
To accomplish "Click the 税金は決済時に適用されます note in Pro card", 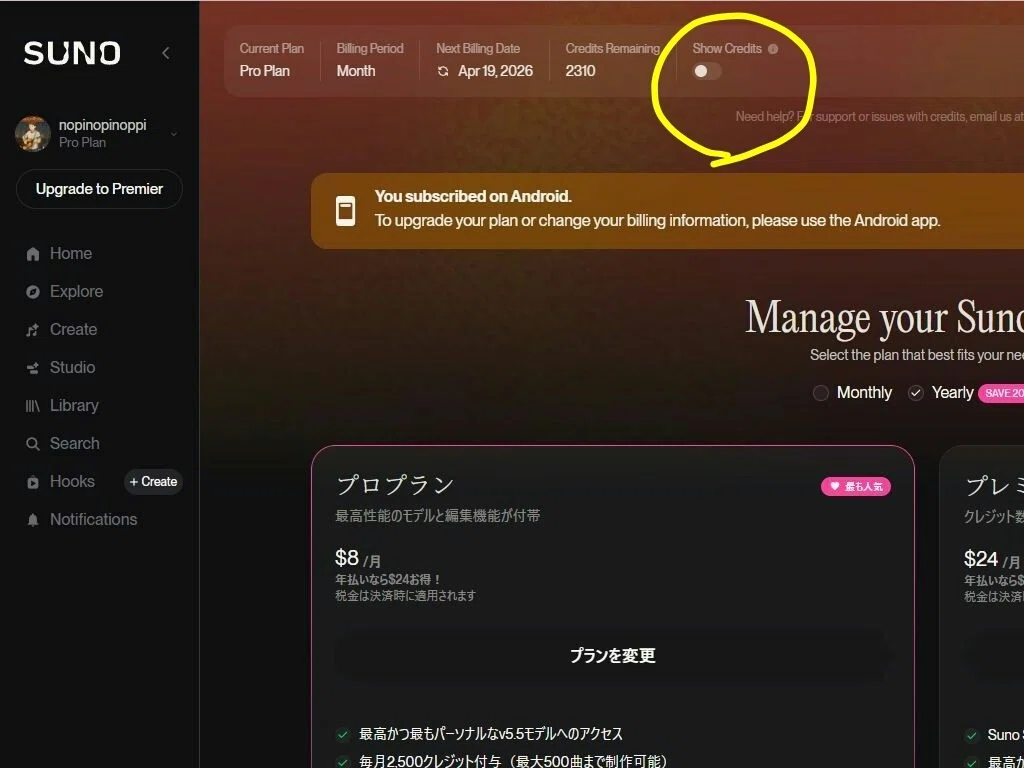I will (406, 596).
